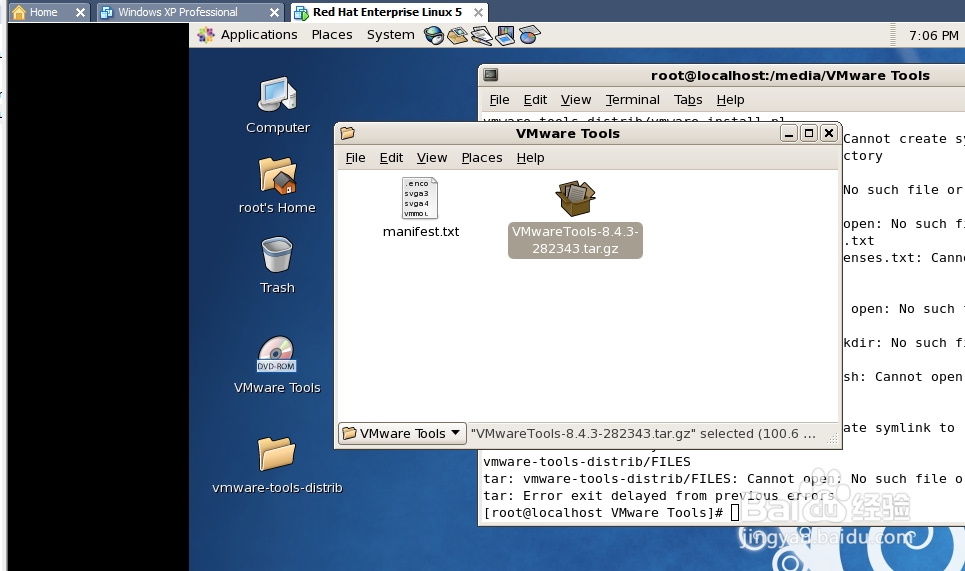
Task: Expand the VMware Tools location dropdown button
Action: pyautogui.click(x=402, y=433)
